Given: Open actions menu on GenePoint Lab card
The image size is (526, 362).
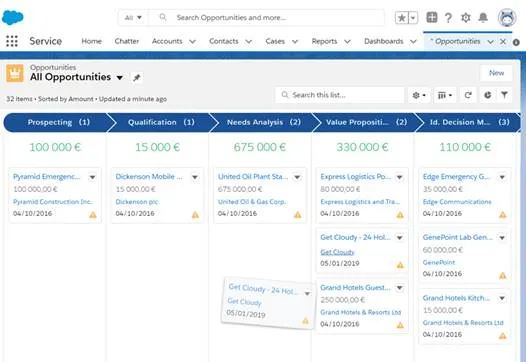Looking at the screenshot, I should (x=502, y=238).
